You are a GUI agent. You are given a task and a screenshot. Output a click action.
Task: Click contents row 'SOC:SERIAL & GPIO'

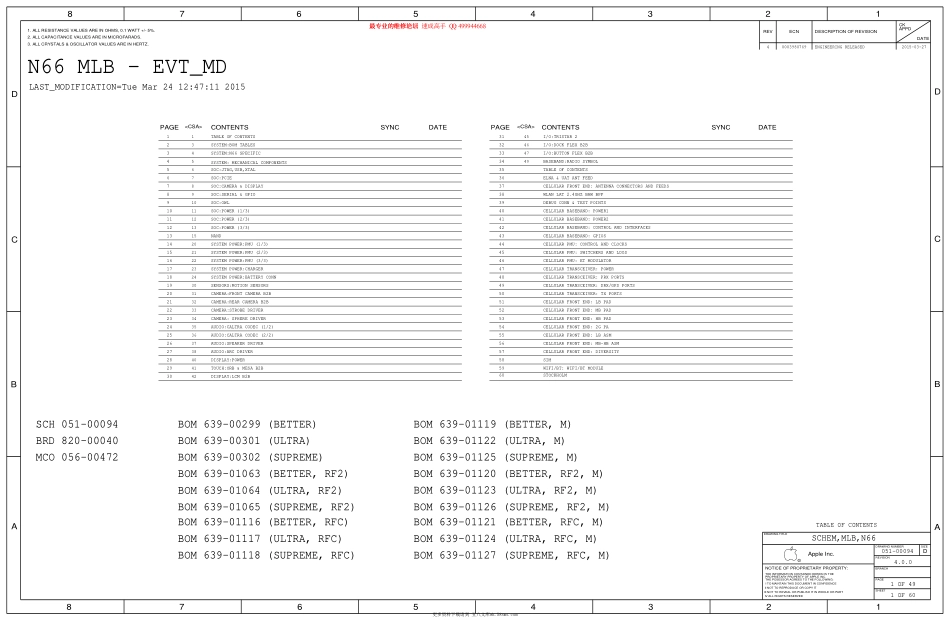[x=310, y=194]
